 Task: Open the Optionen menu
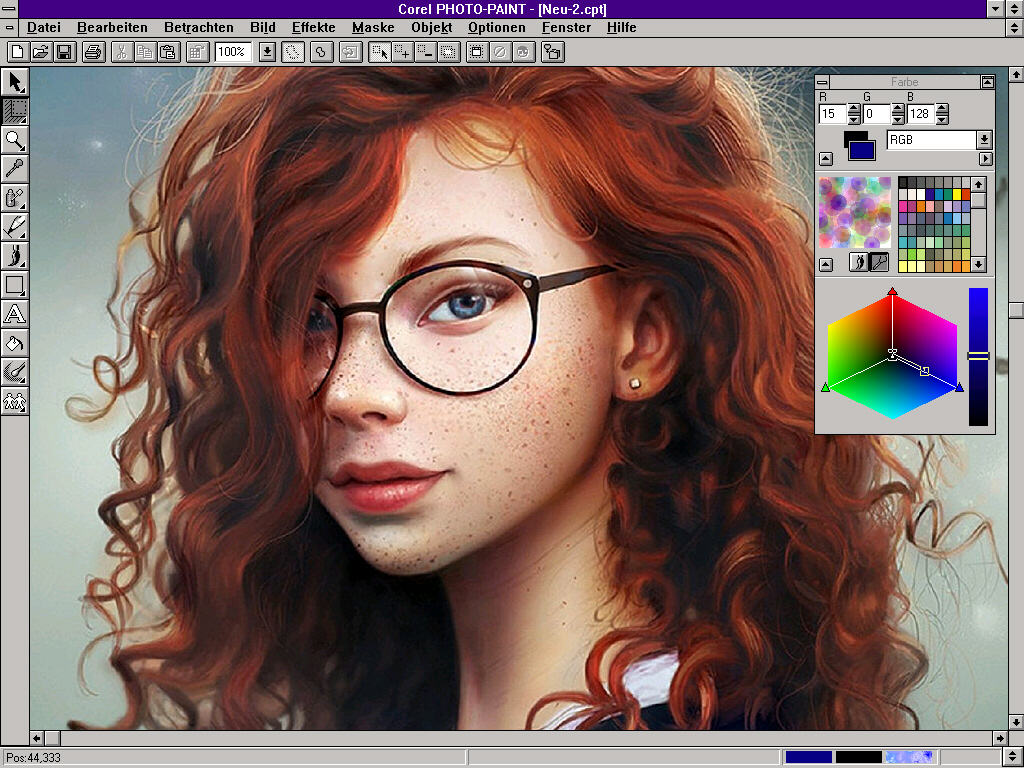click(x=496, y=27)
